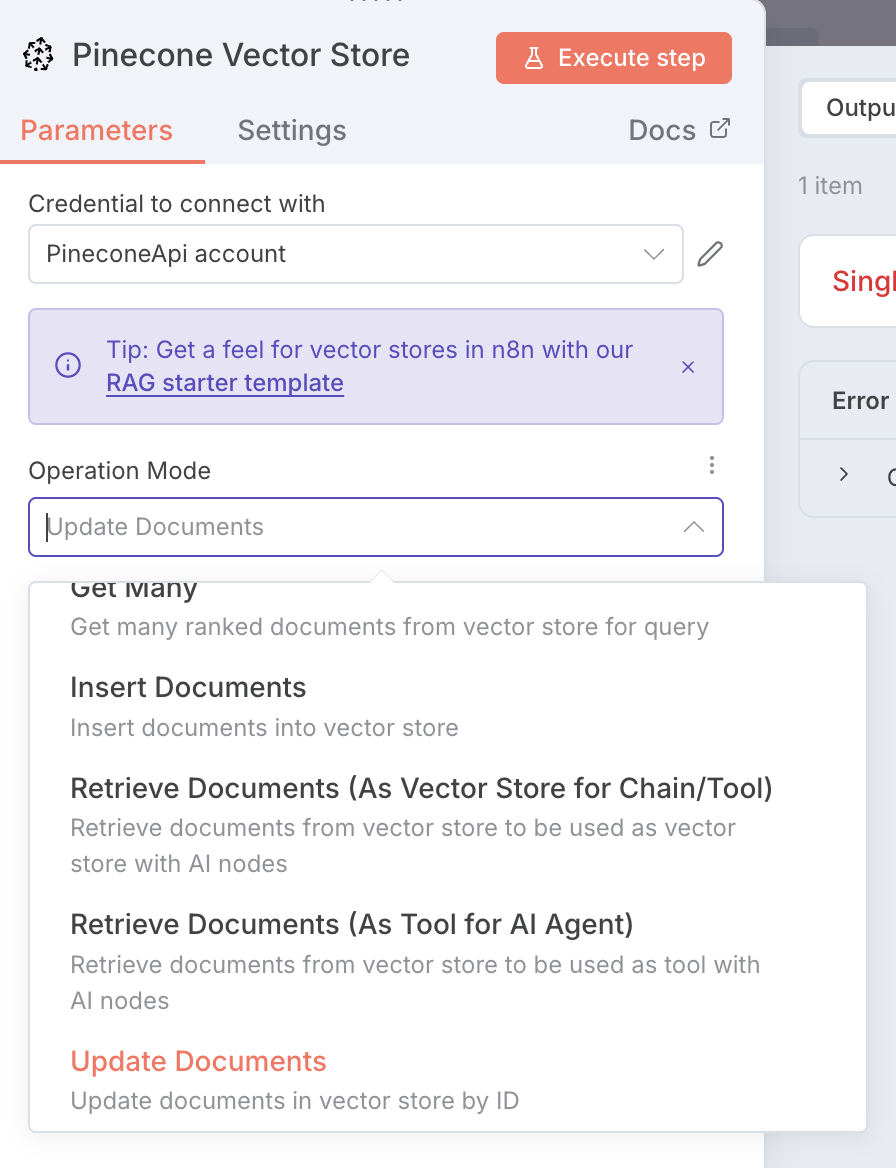This screenshot has height=1168, width=896.
Task: Click the 'Operation Mode' label
Action: tap(119, 471)
